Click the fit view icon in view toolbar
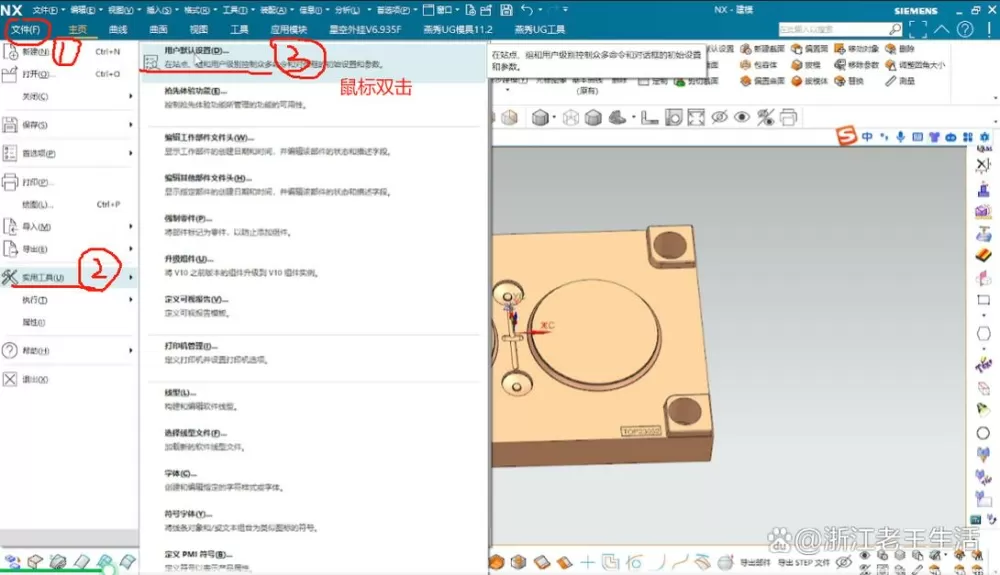 696,117
